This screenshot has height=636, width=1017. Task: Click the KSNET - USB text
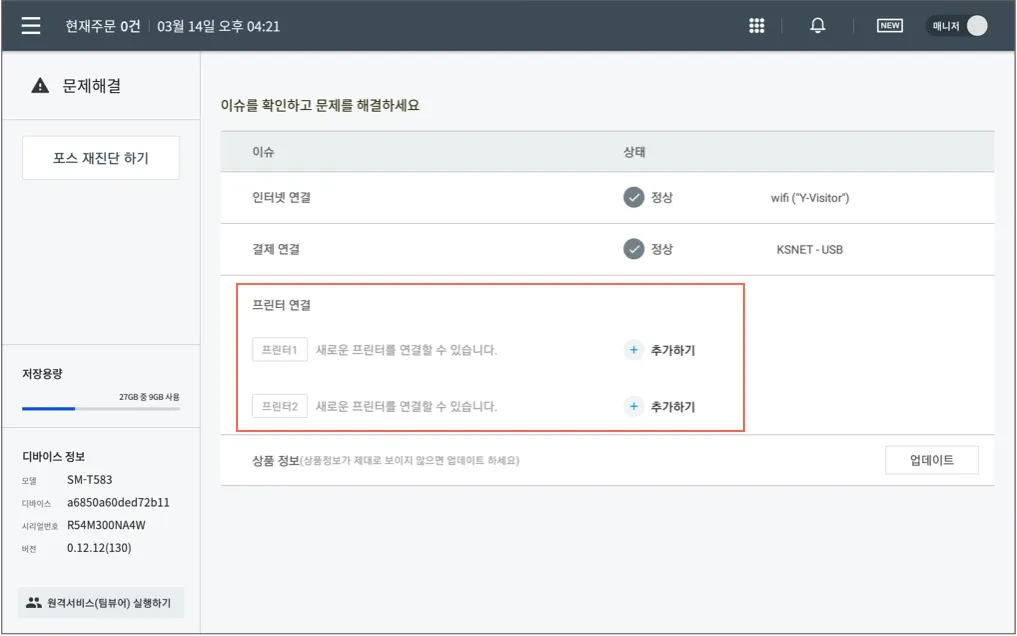pos(809,250)
